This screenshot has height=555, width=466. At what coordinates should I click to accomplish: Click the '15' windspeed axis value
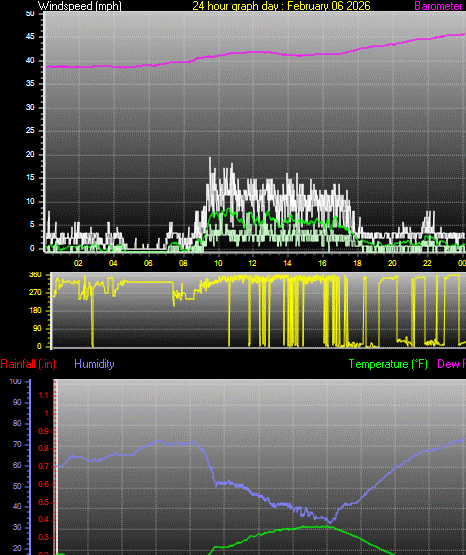[x=30, y=178]
